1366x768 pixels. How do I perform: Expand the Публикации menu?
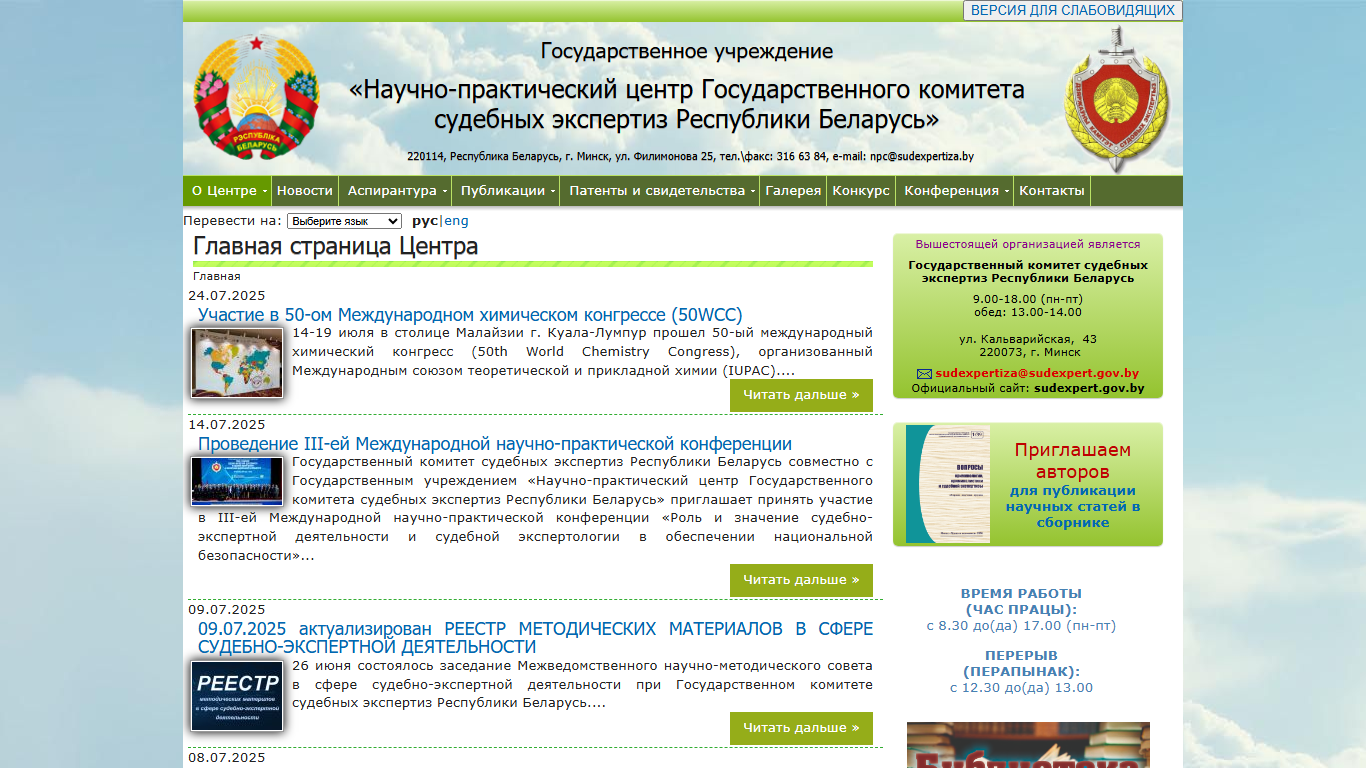(505, 191)
